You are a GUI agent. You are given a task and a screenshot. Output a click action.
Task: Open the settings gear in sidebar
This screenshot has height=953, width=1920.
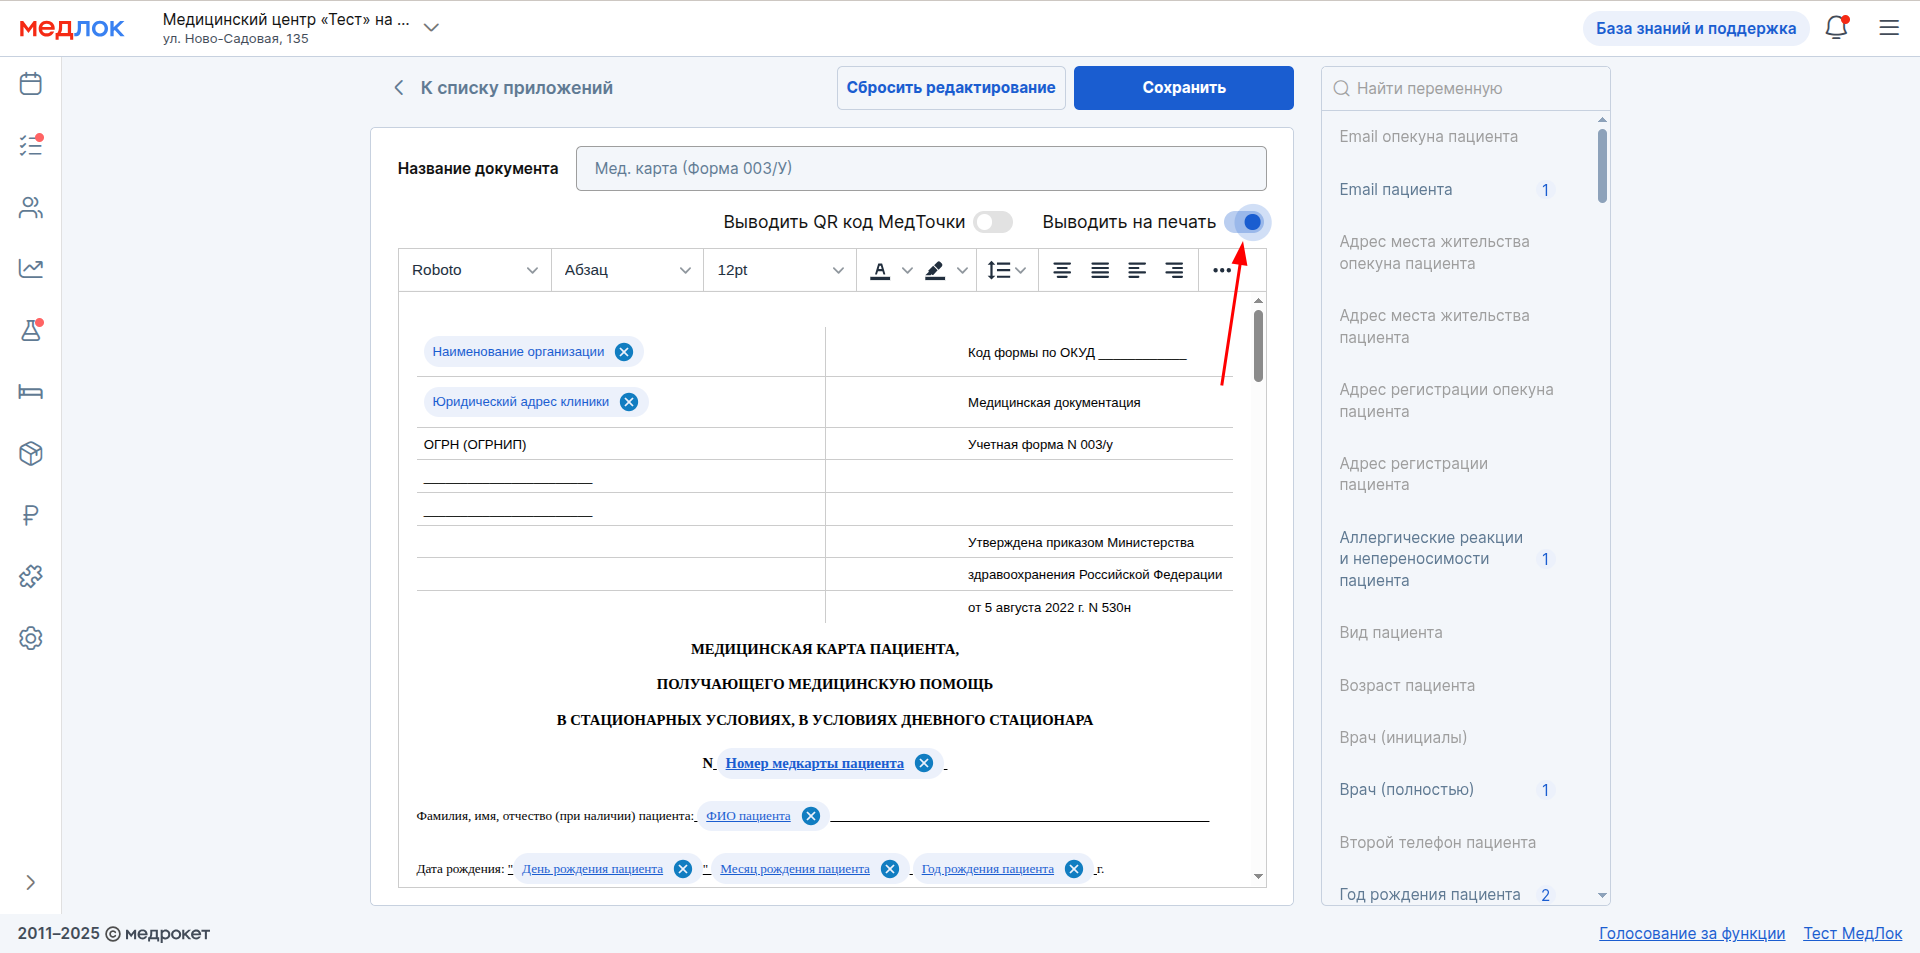[31, 638]
